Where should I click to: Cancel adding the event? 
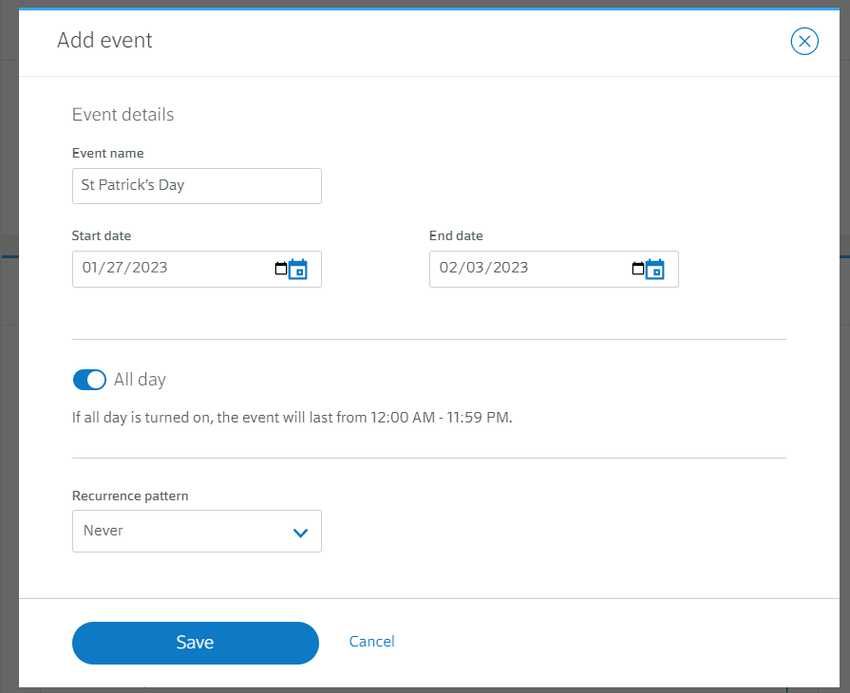(372, 642)
